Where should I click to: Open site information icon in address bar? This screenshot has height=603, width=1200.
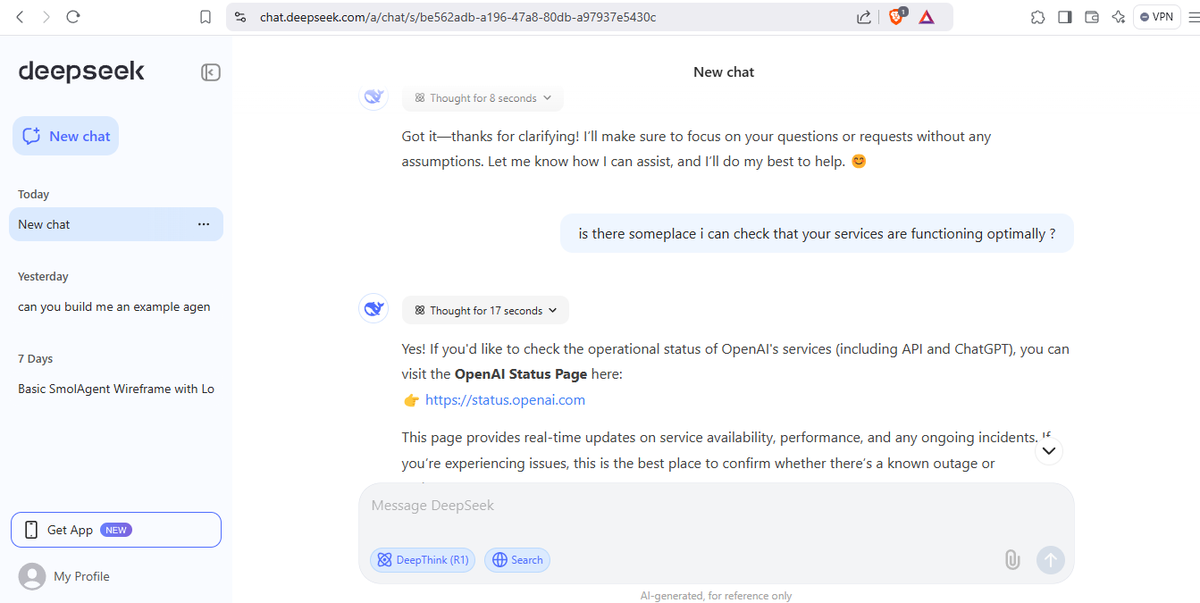click(x=239, y=17)
